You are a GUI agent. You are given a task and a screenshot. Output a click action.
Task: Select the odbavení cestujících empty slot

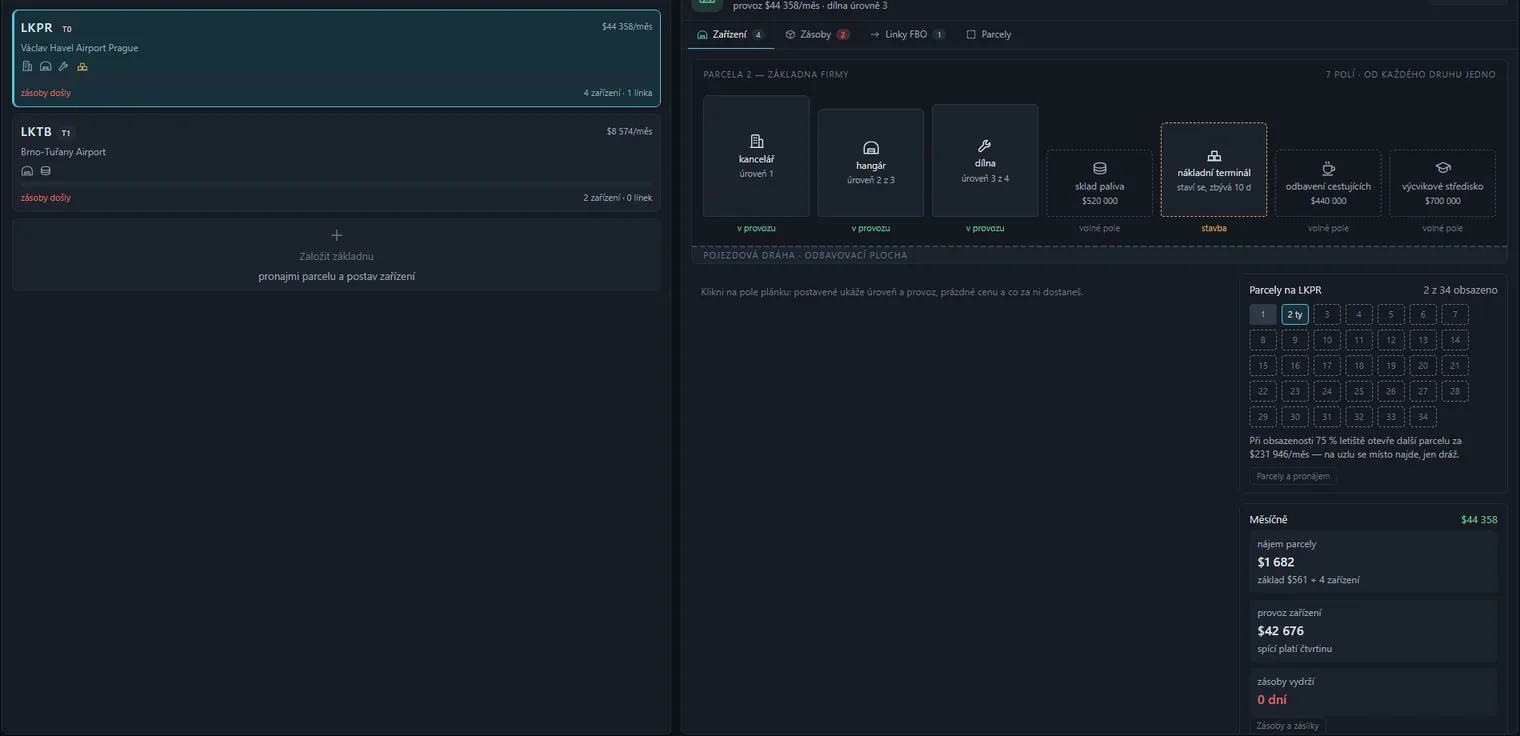click(1328, 183)
